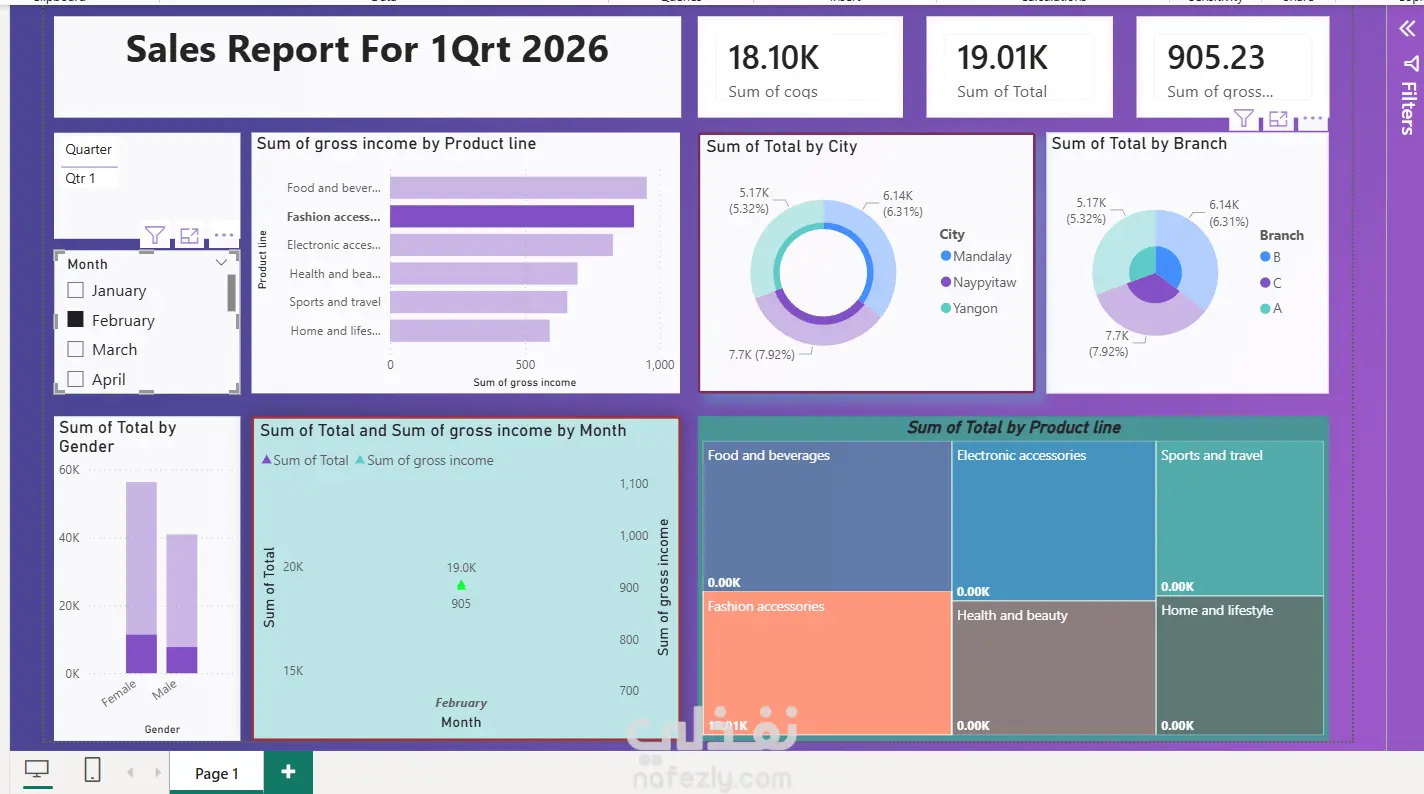Select the Qtr 1 quarter value

tap(81, 178)
